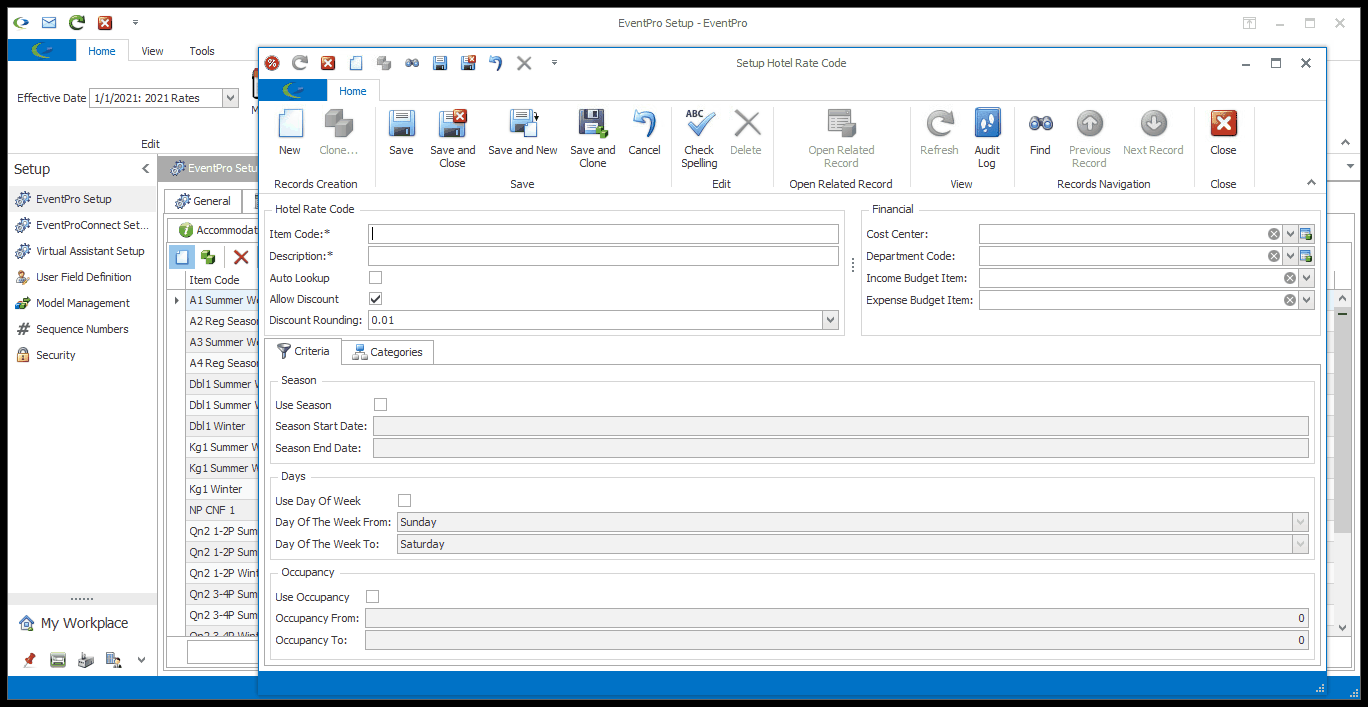Open Sequence Numbers in the navigation panel
This screenshot has width=1368, height=707.
[x=82, y=329]
